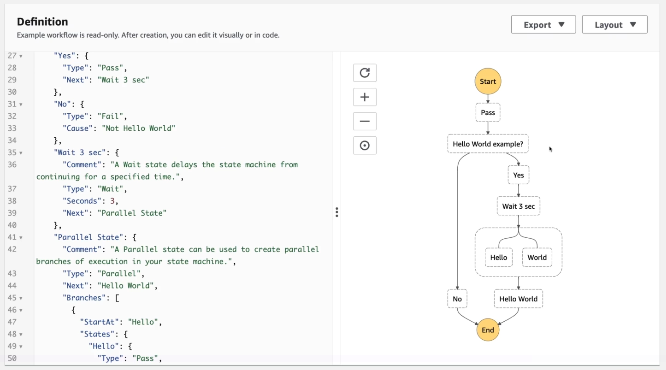Open the Layout dropdown
Image resolution: width=666 pixels, height=370 pixels.
click(x=615, y=25)
